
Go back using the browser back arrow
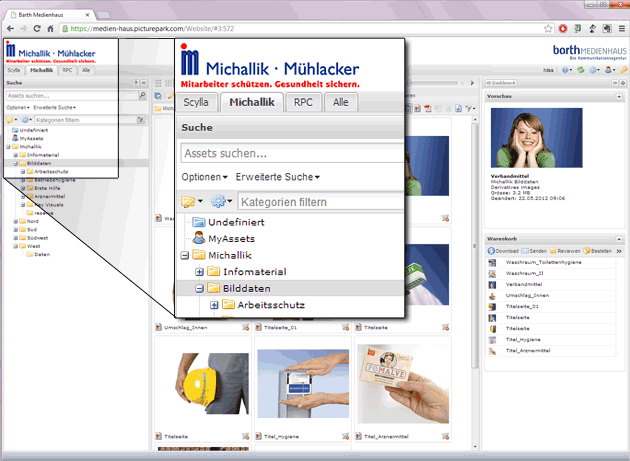click(x=10, y=29)
